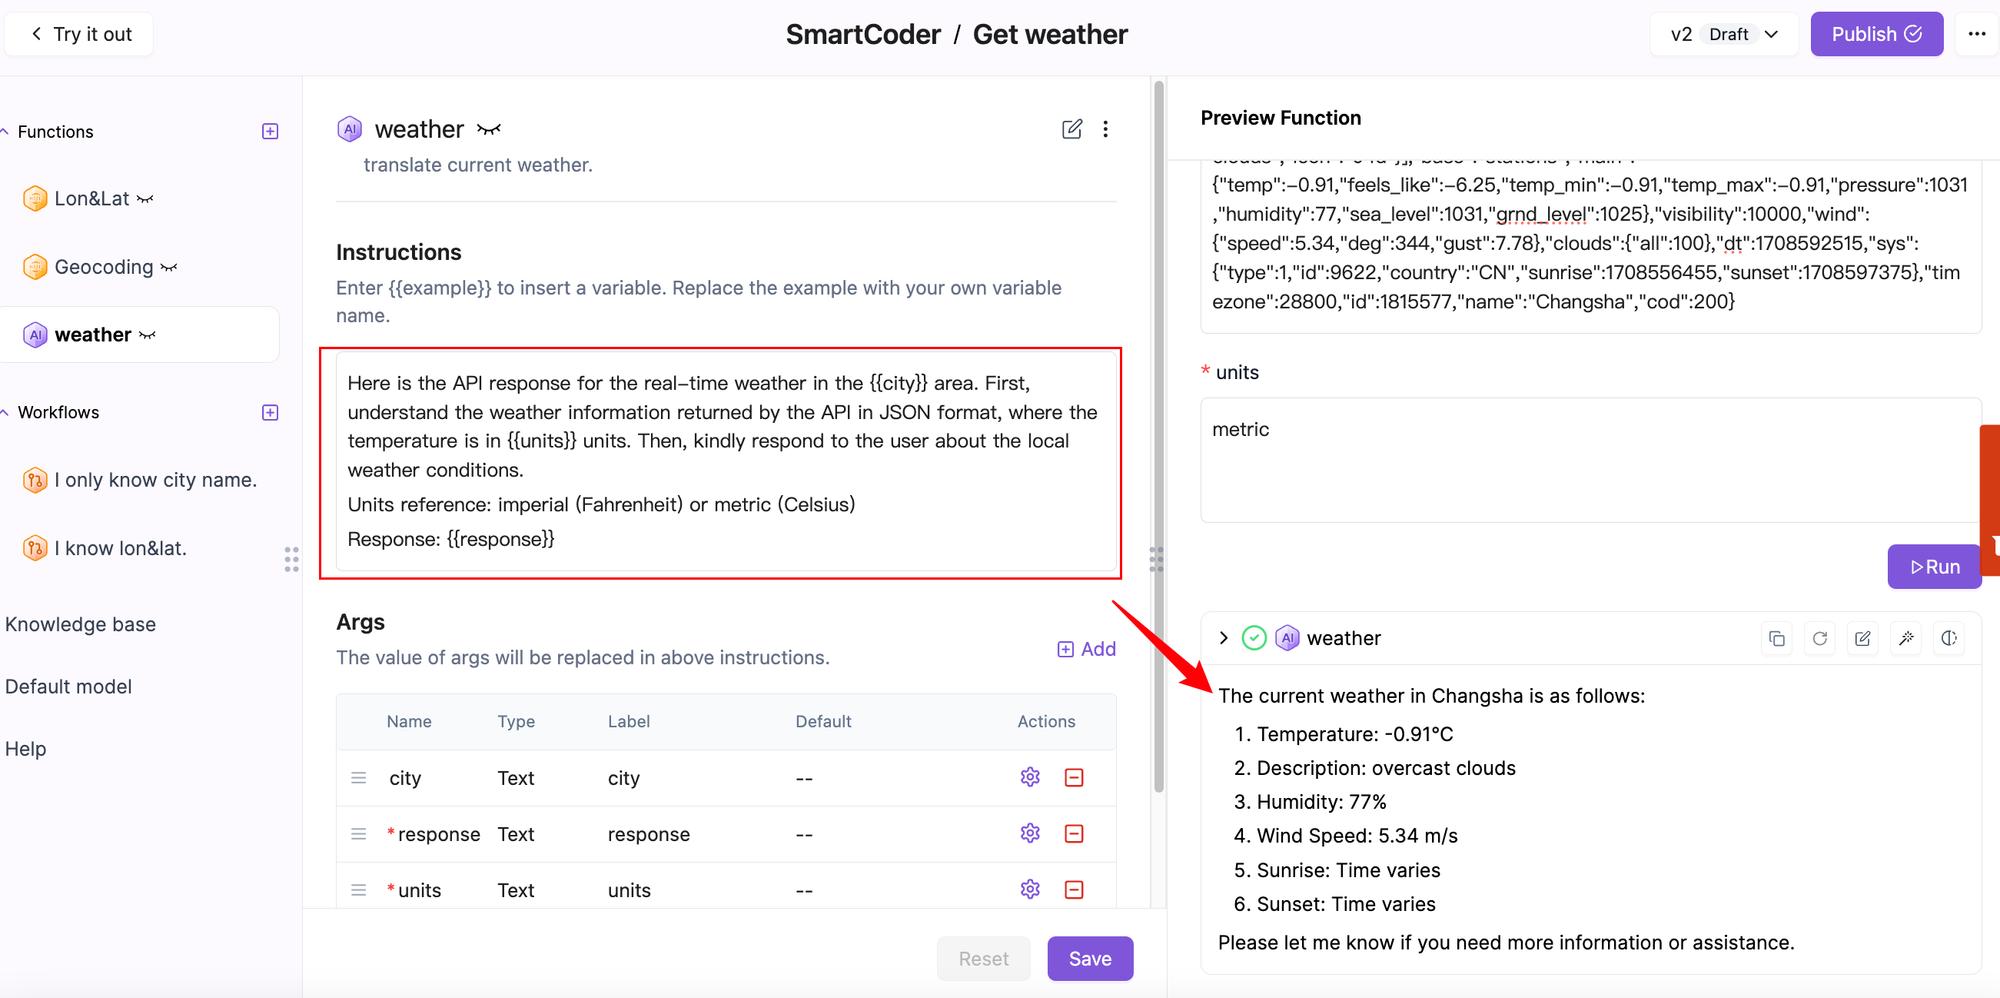Refresh the weather result output
2000x998 pixels.
coord(1820,638)
